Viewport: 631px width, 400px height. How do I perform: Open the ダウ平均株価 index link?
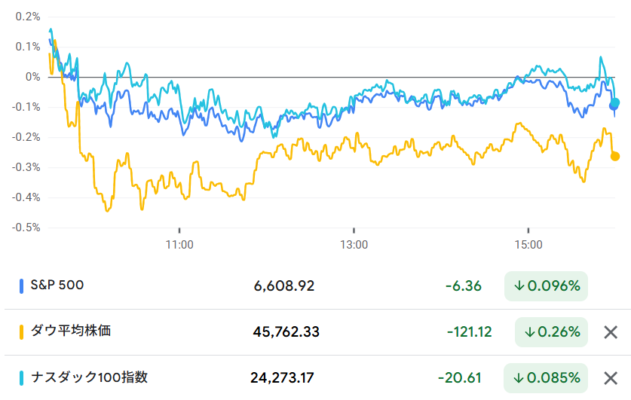pyautogui.click(x=71, y=331)
